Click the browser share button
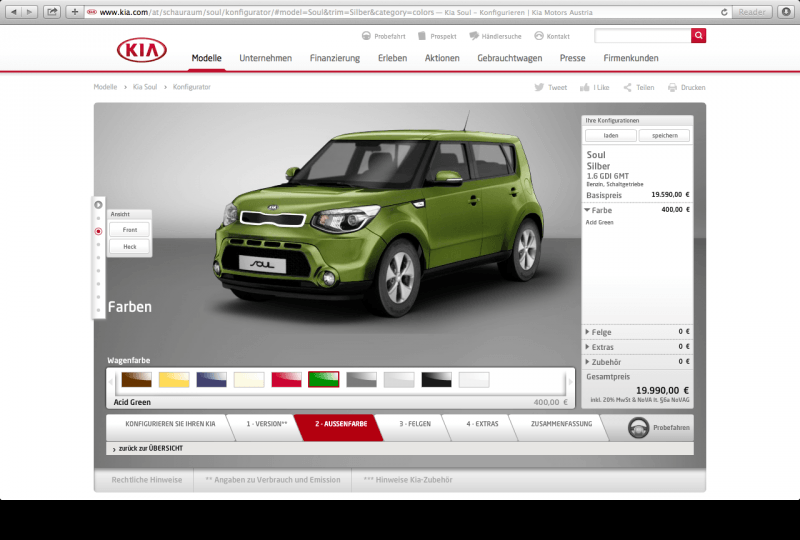This screenshot has height=540, width=800. click(52, 12)
